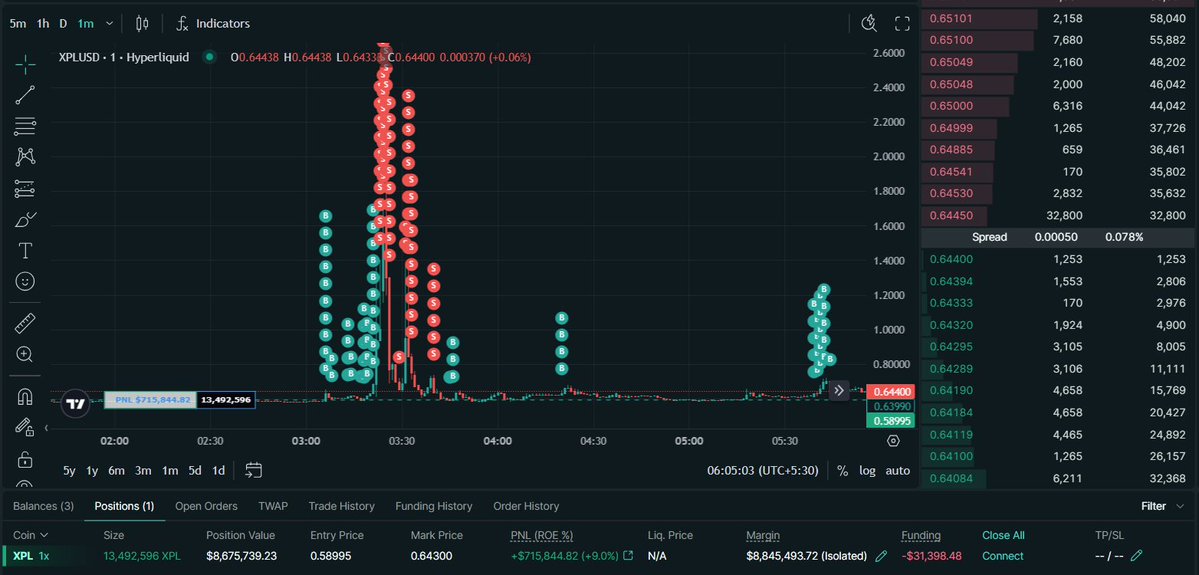Click the 0.64450 ask price row
Screen dimensions: 1199x575
(1058, 216)
